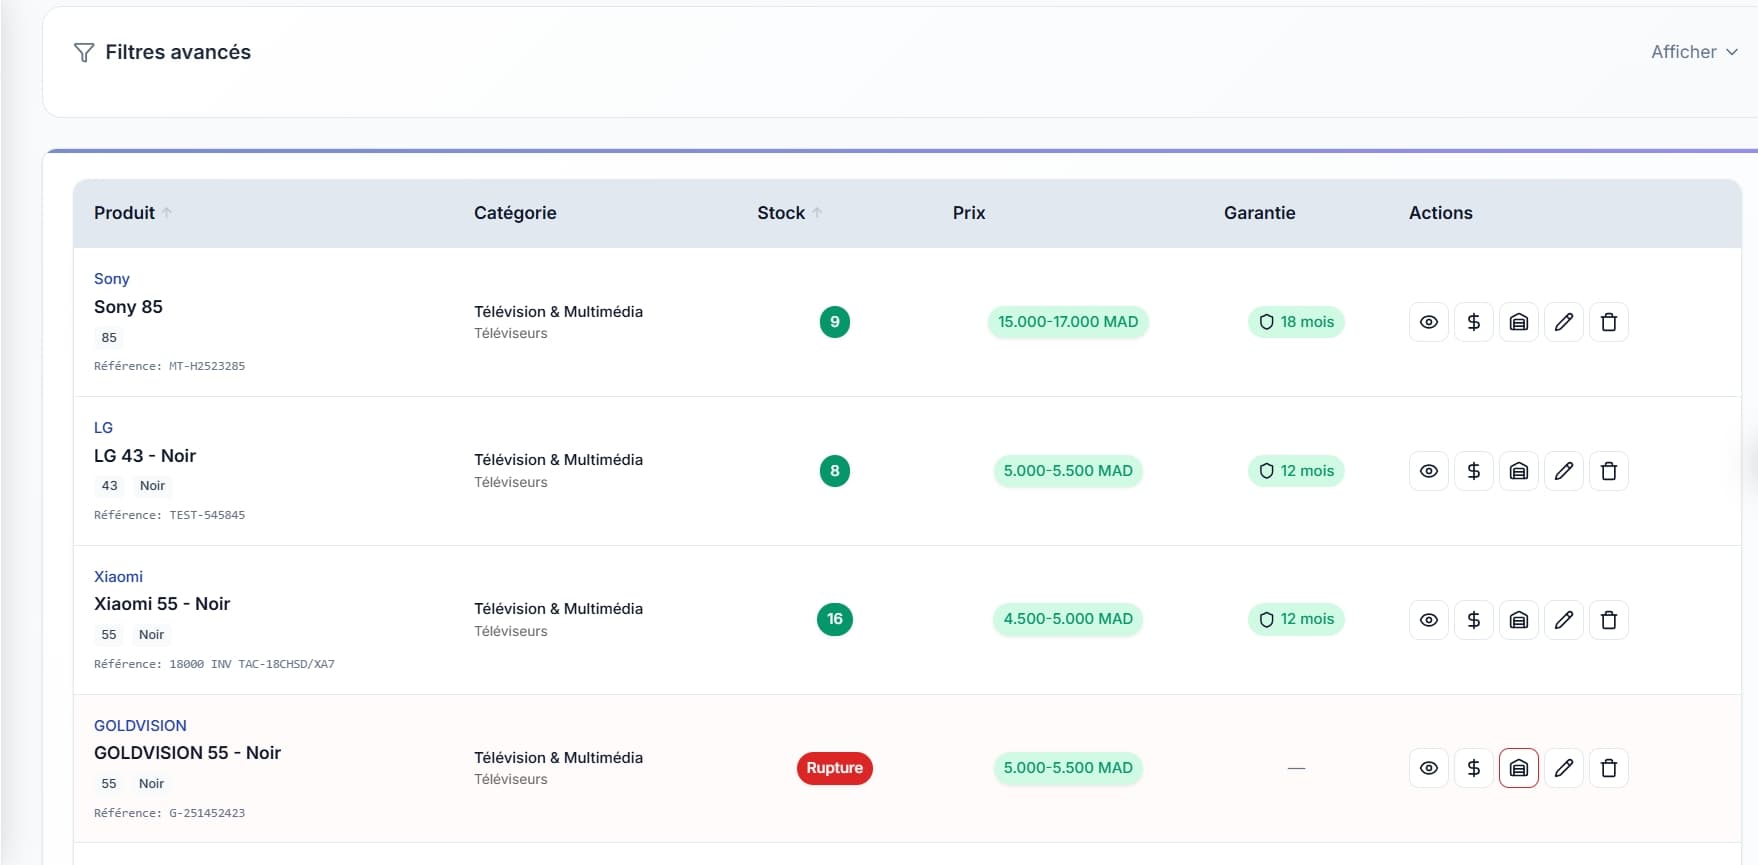The height and width of the screenshot is (865, 1758).
Task: Open highlighted stock icon for GOLDVISION 55
Action: coord(1519,768)
